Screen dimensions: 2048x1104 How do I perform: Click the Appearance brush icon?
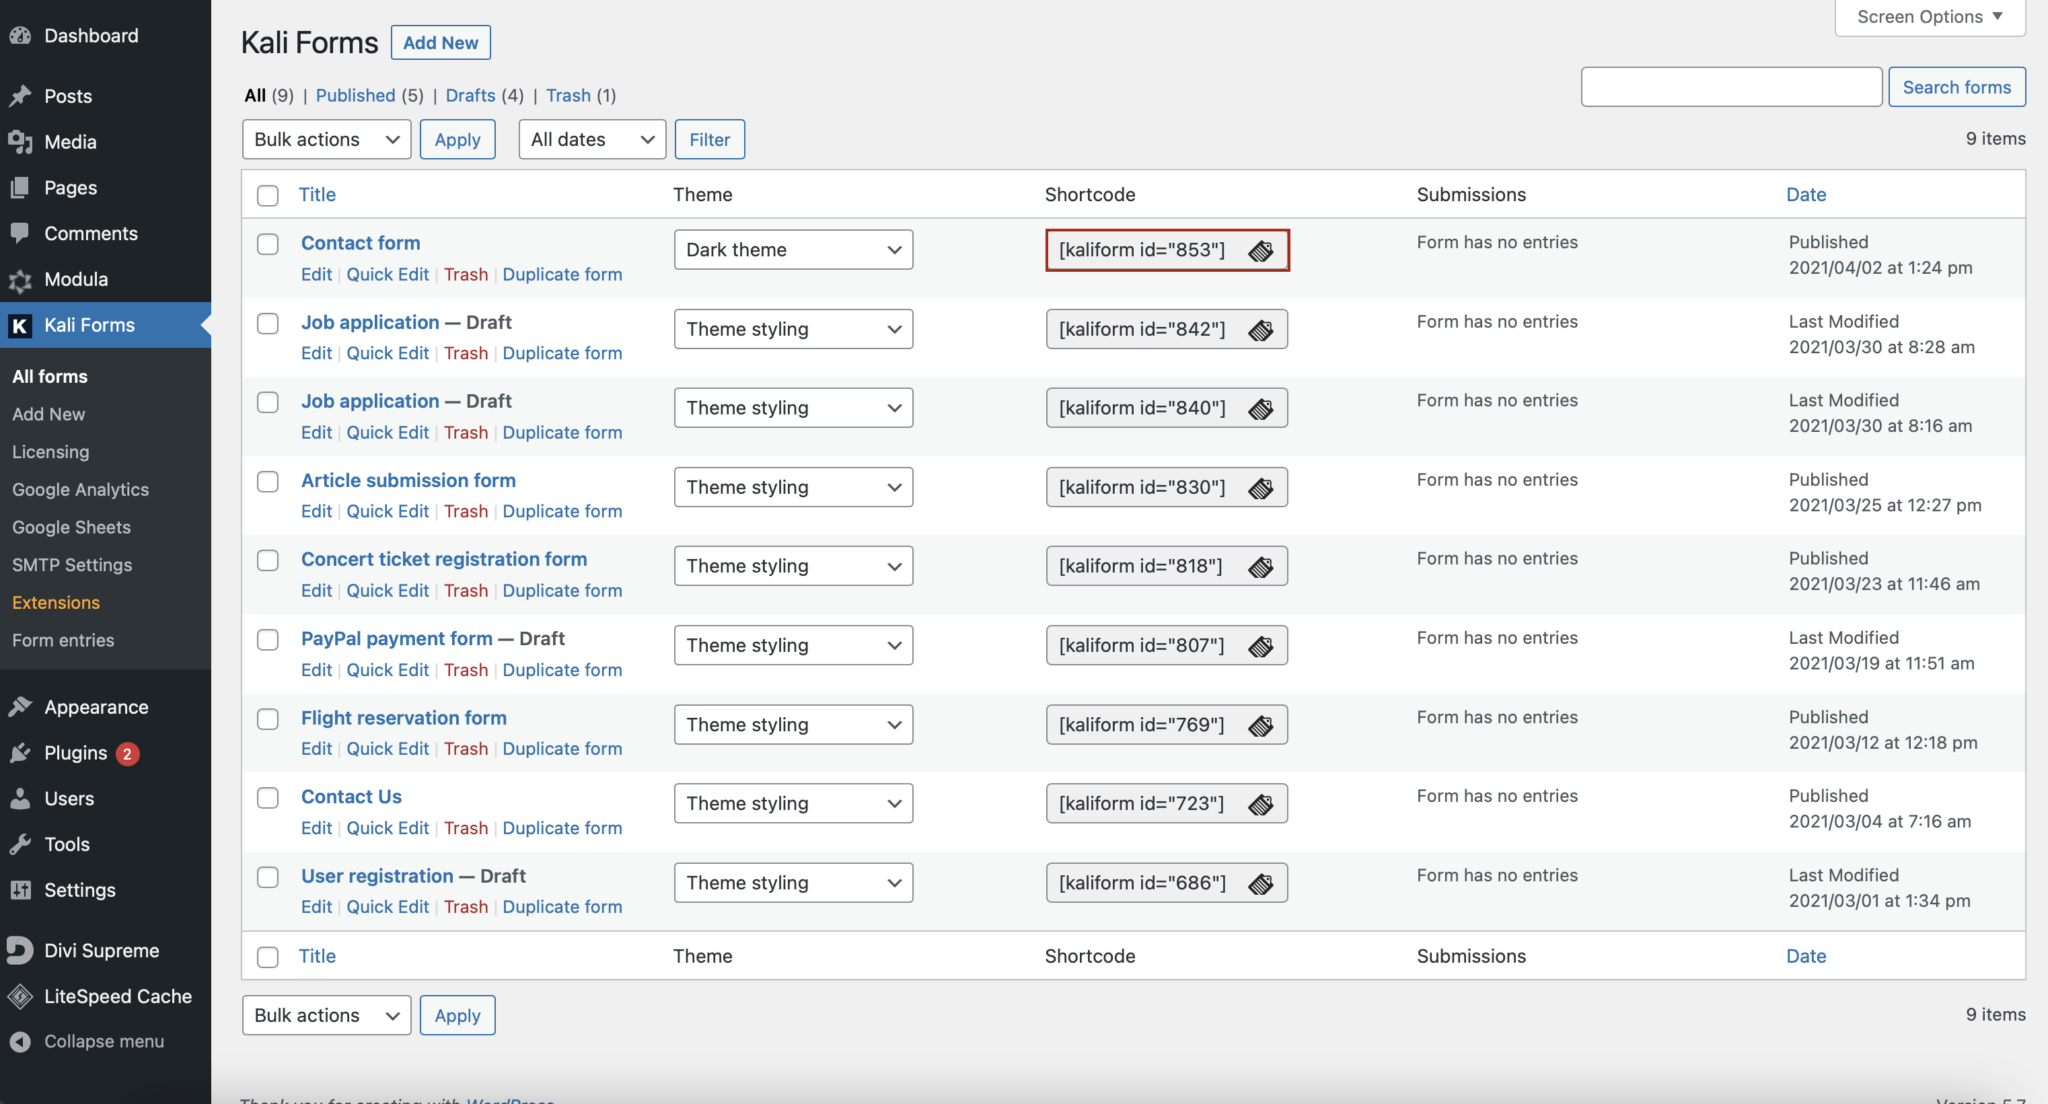(20, 707)
